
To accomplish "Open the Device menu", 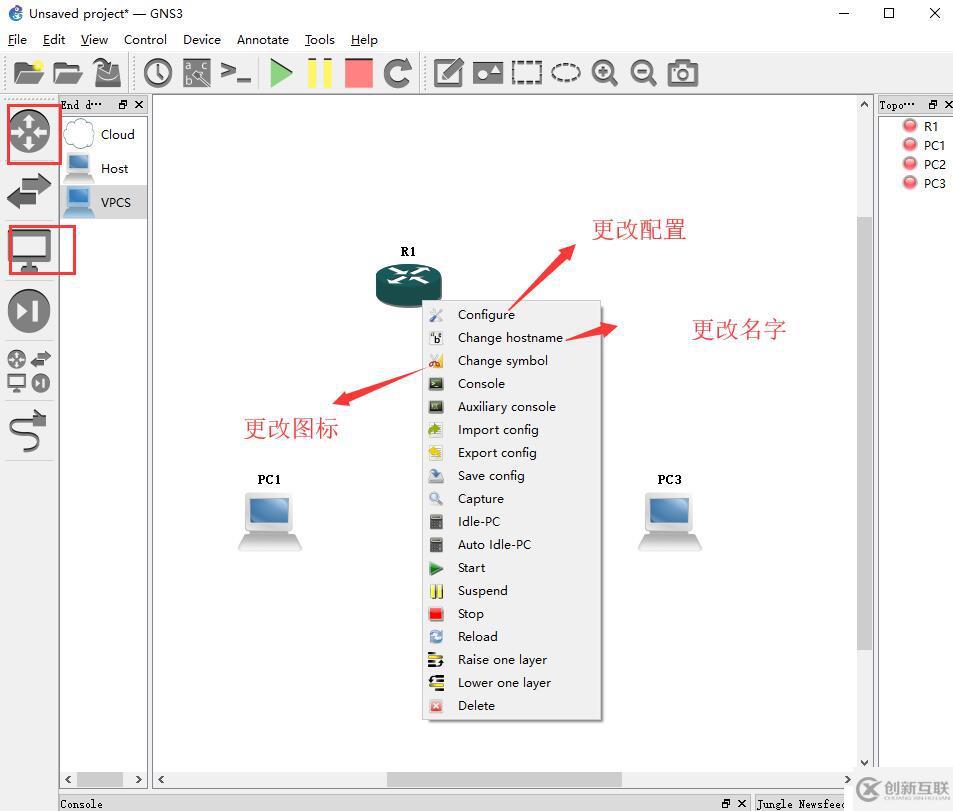I will coord(202,40).
